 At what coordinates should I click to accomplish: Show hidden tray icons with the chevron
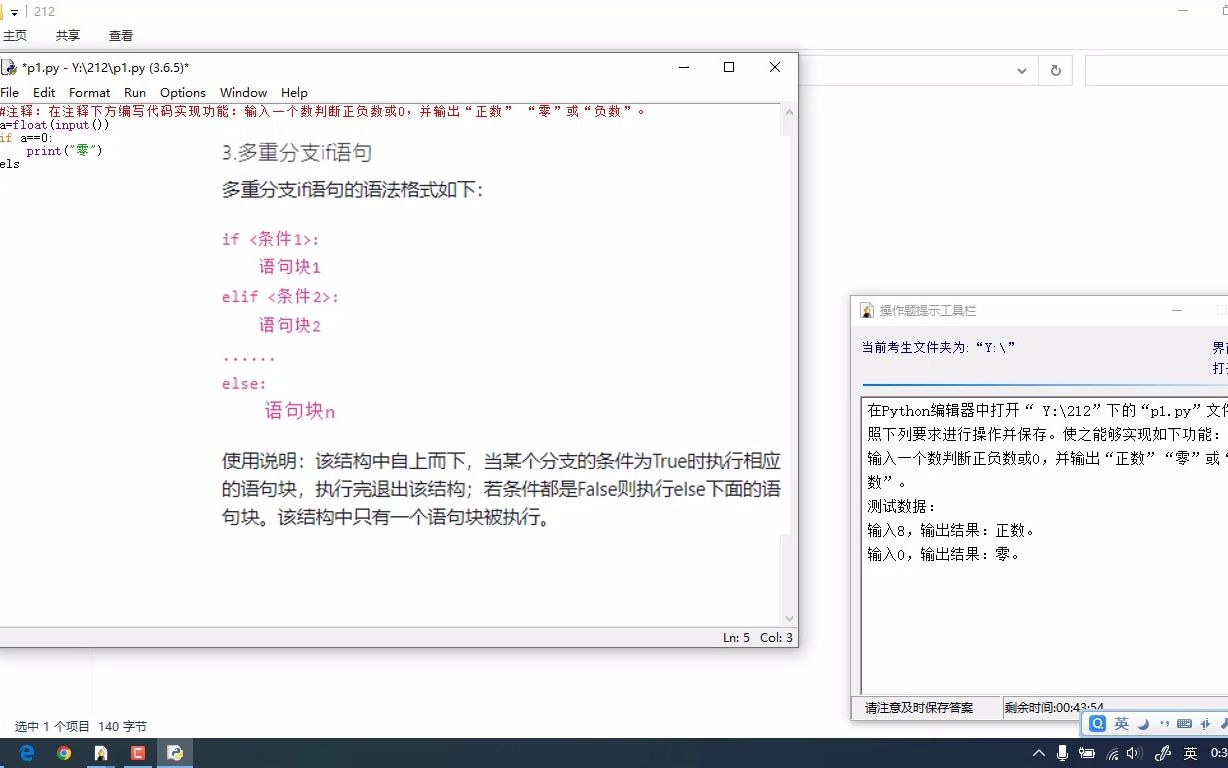coord(1039,753)
